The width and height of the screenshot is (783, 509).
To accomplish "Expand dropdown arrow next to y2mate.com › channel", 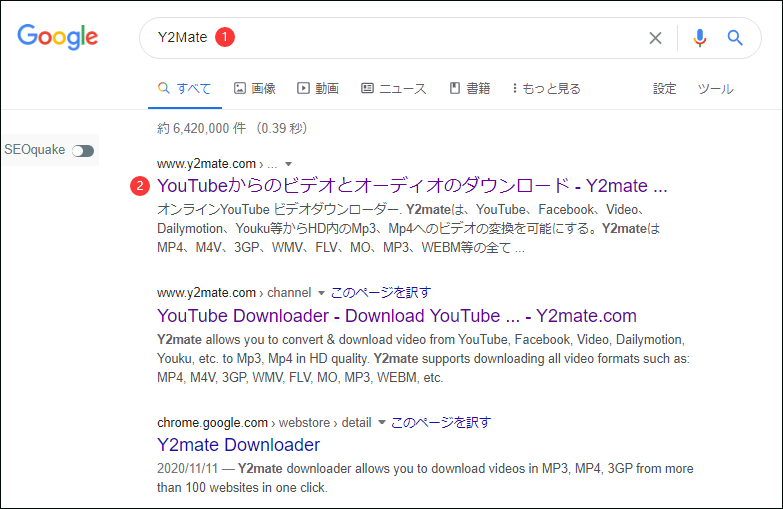I will [x=321, y=293].
